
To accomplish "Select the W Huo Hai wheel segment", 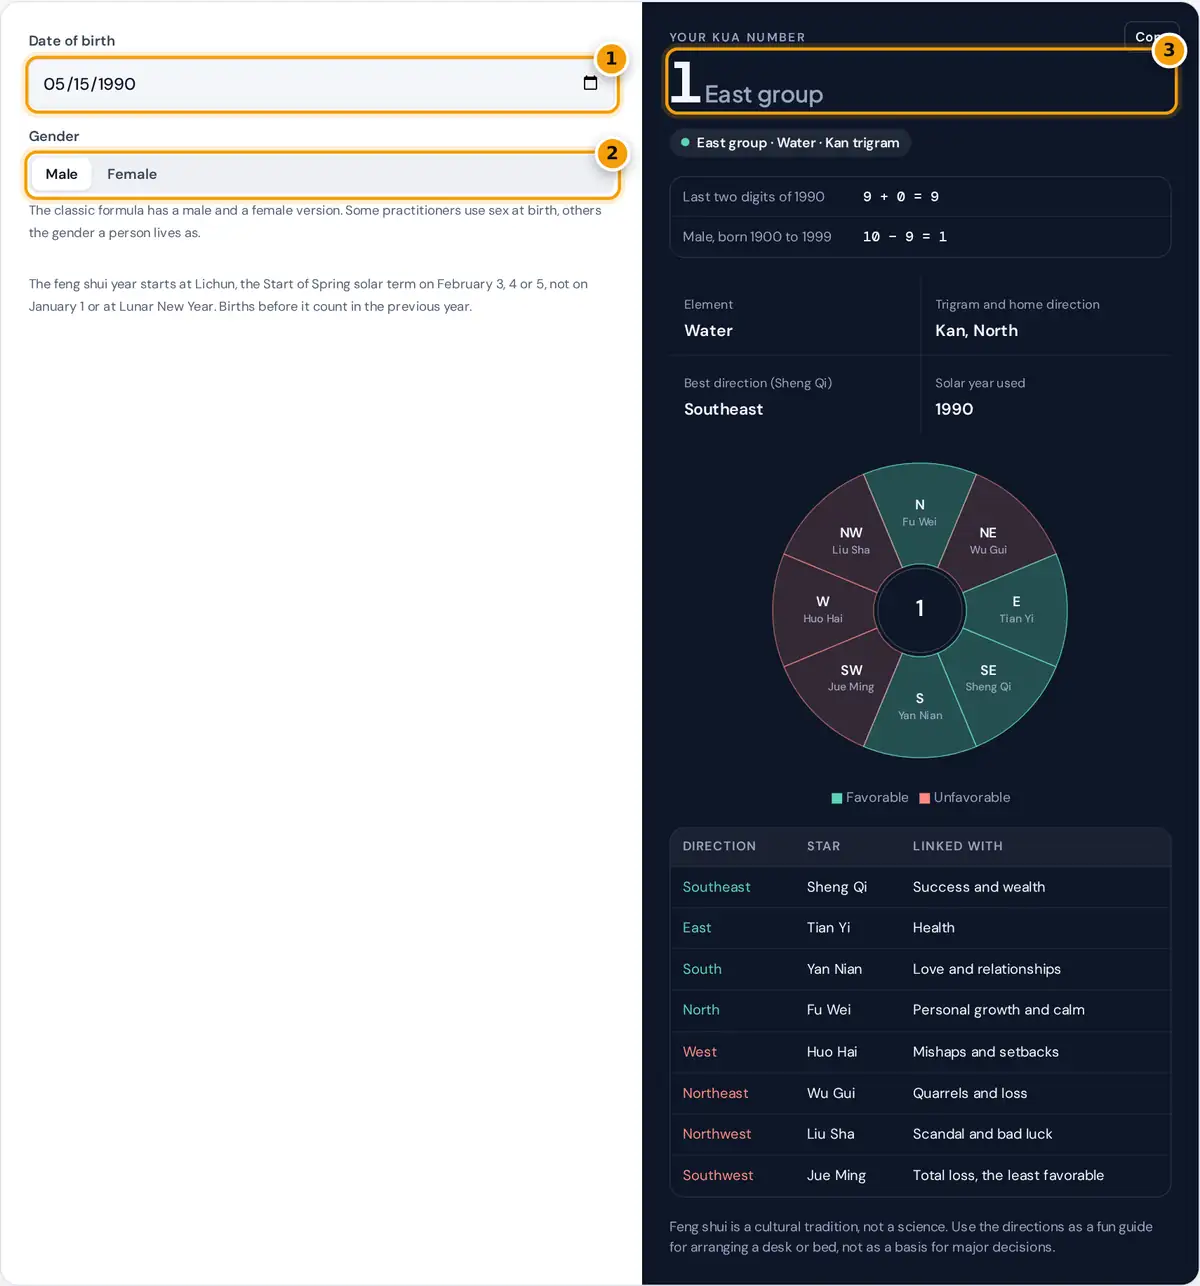I will click(x=823, y=609).
